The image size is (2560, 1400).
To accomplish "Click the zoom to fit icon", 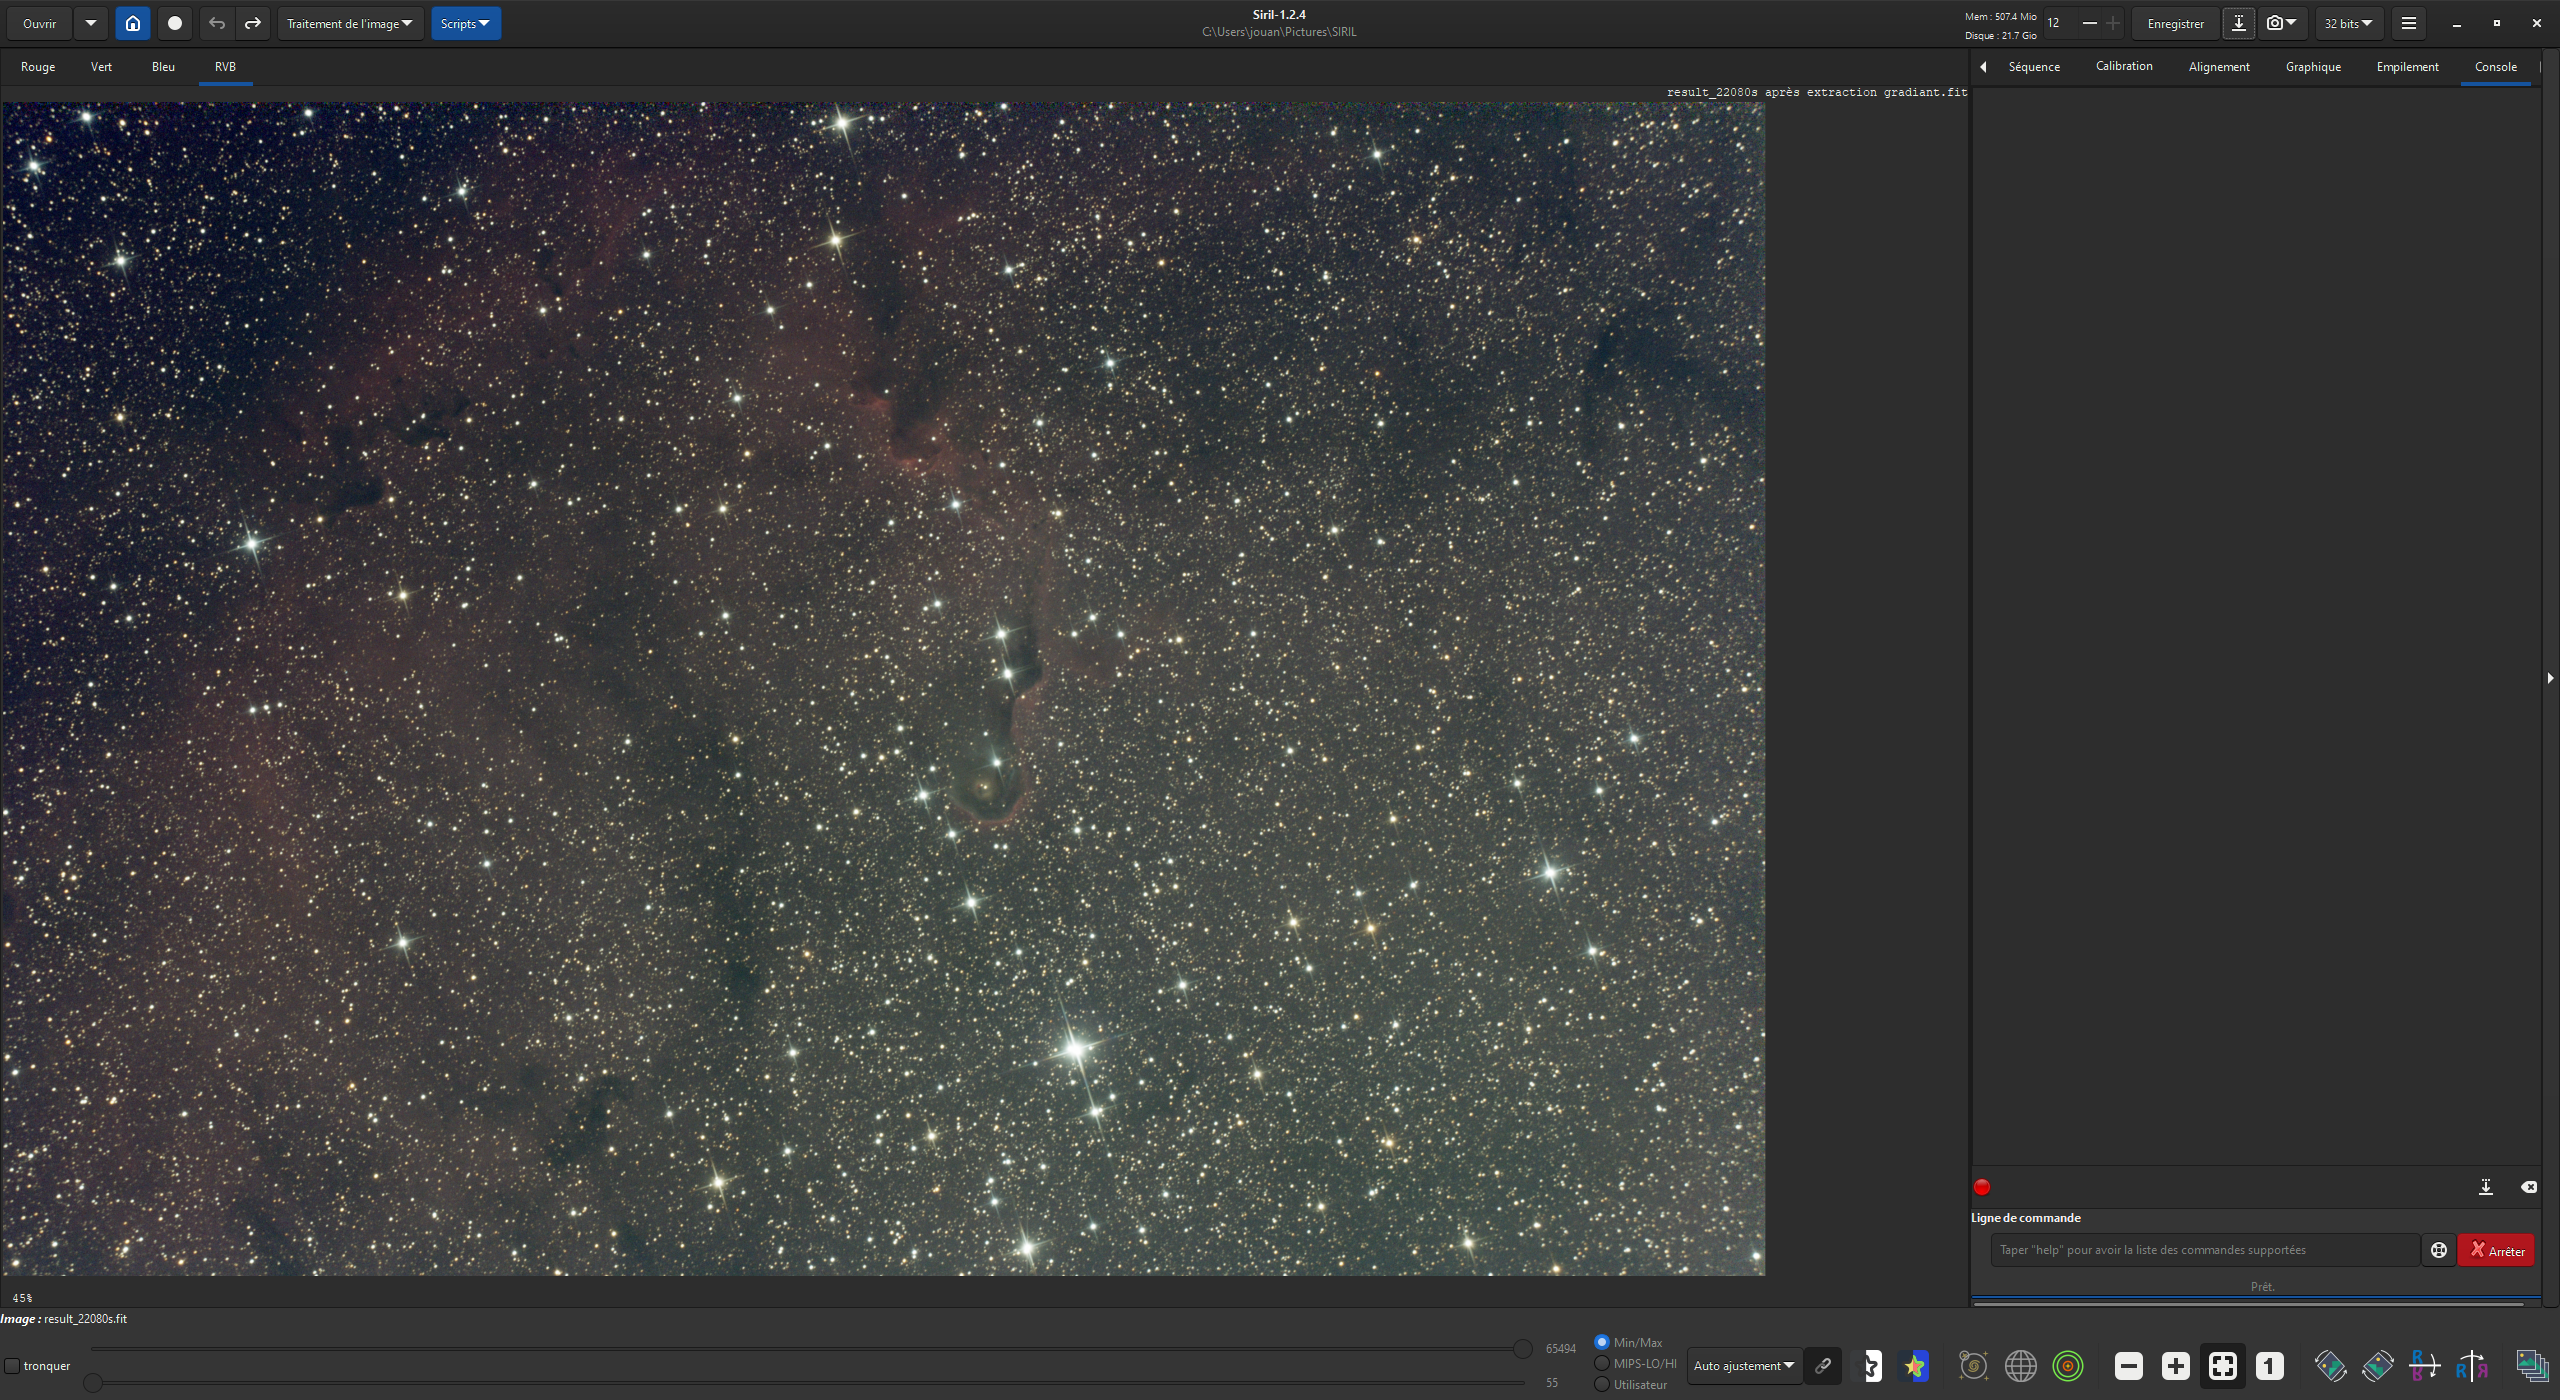I will tap(2222, 1366).
